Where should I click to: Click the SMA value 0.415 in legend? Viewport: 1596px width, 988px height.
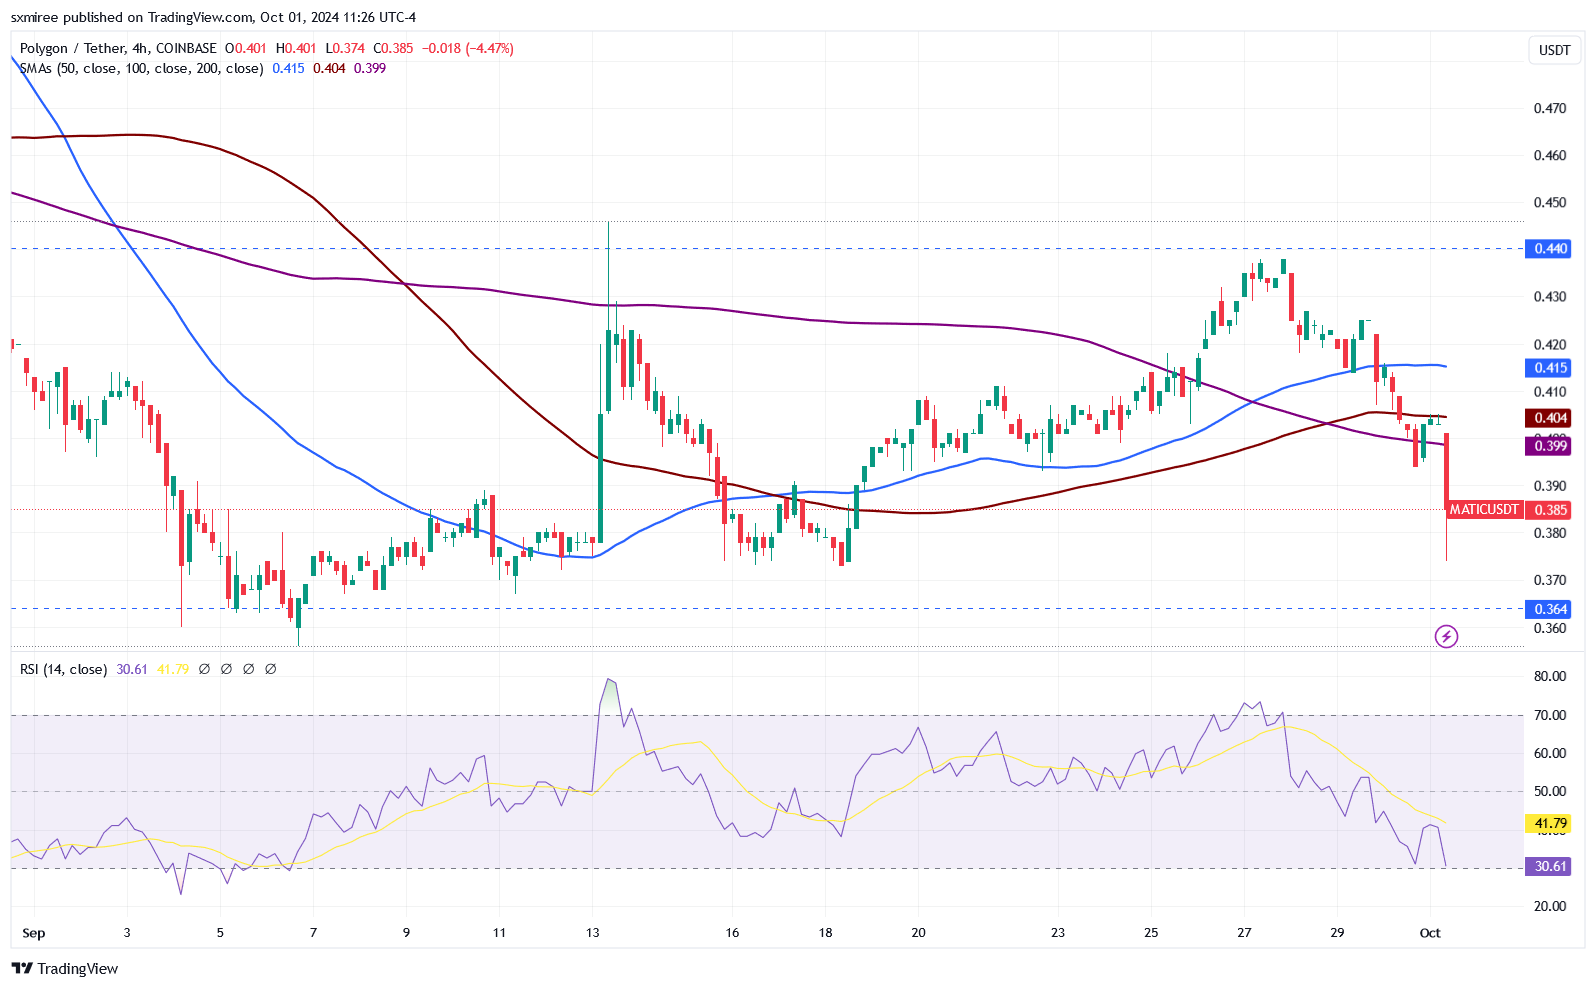click(x=288, y=68)
